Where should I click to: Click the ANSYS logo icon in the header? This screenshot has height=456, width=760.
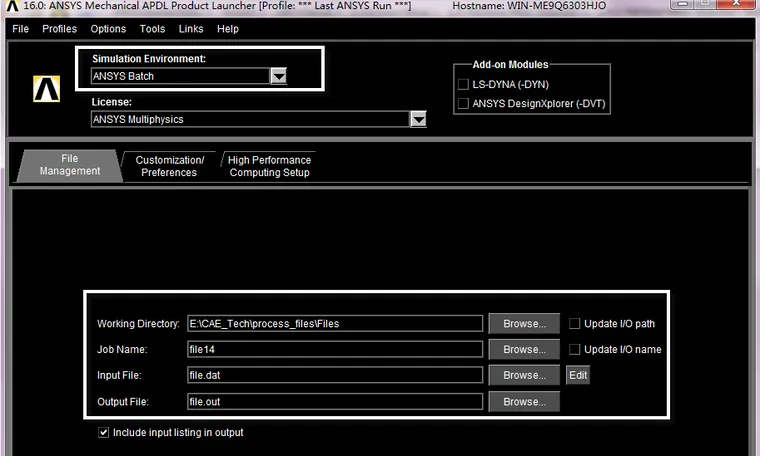tap(47, 89)
